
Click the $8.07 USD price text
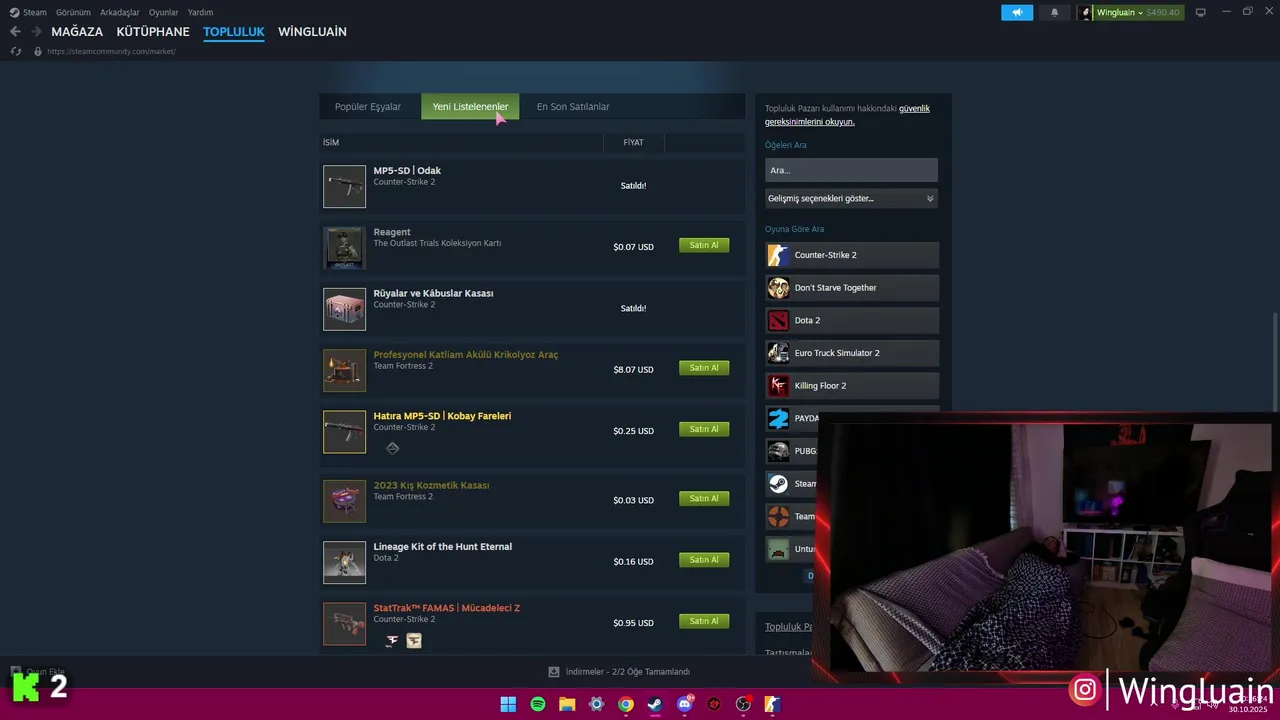[x=633, y=370]
